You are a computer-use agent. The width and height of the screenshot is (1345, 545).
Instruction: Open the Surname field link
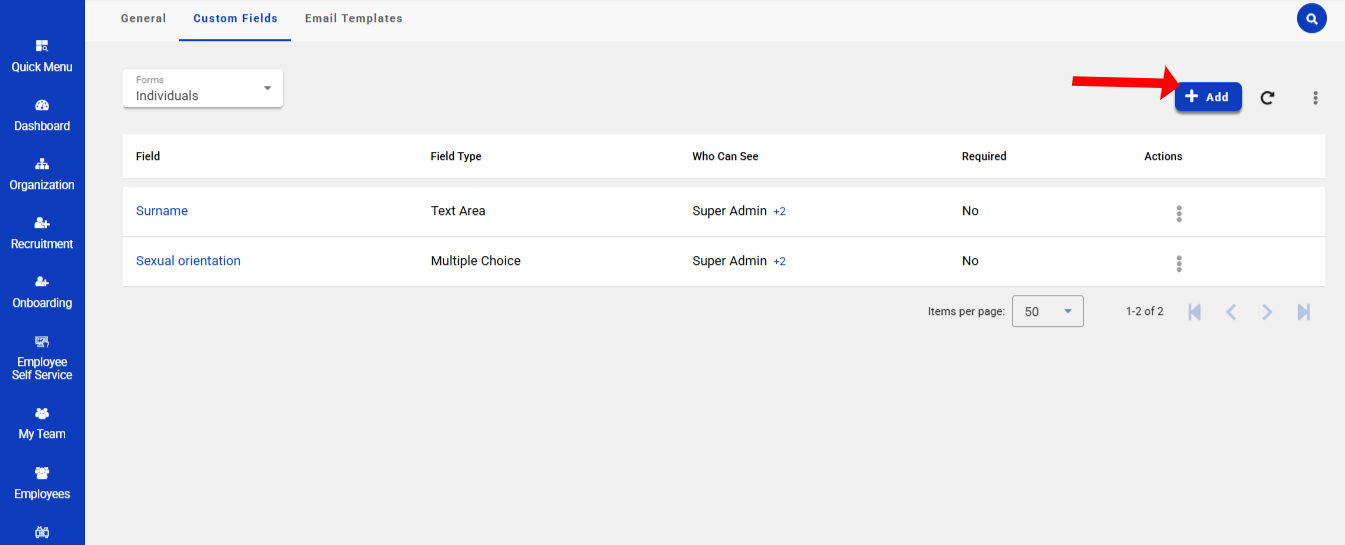pos(162,211)
